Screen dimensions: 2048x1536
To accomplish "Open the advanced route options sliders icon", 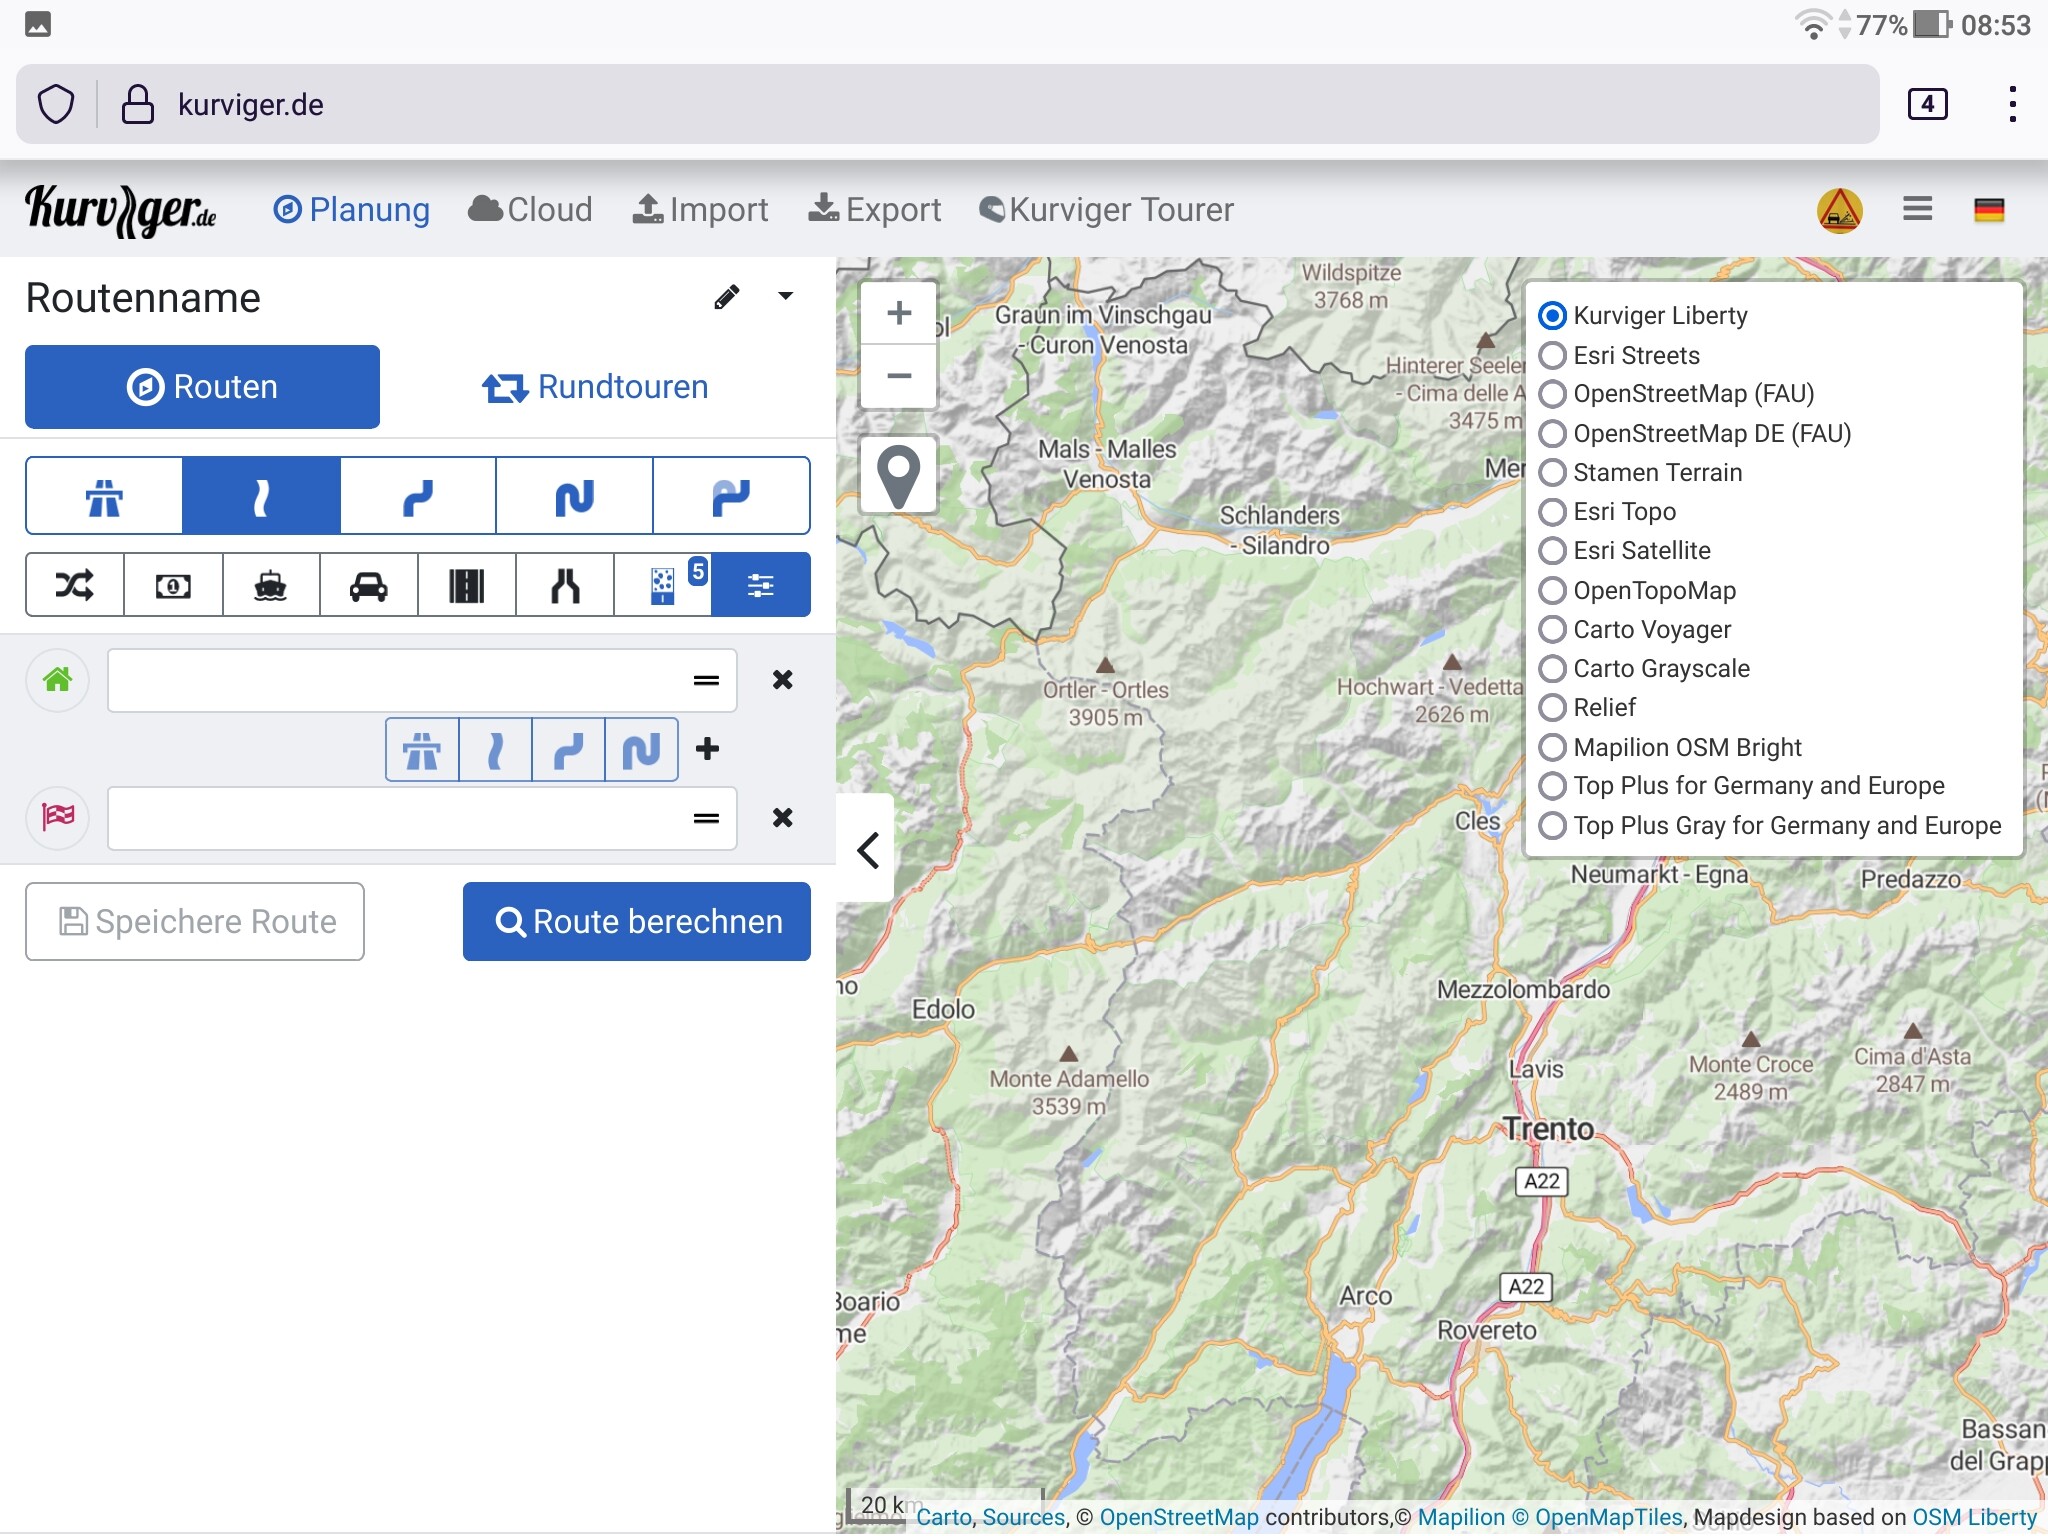I will (761, 585).
